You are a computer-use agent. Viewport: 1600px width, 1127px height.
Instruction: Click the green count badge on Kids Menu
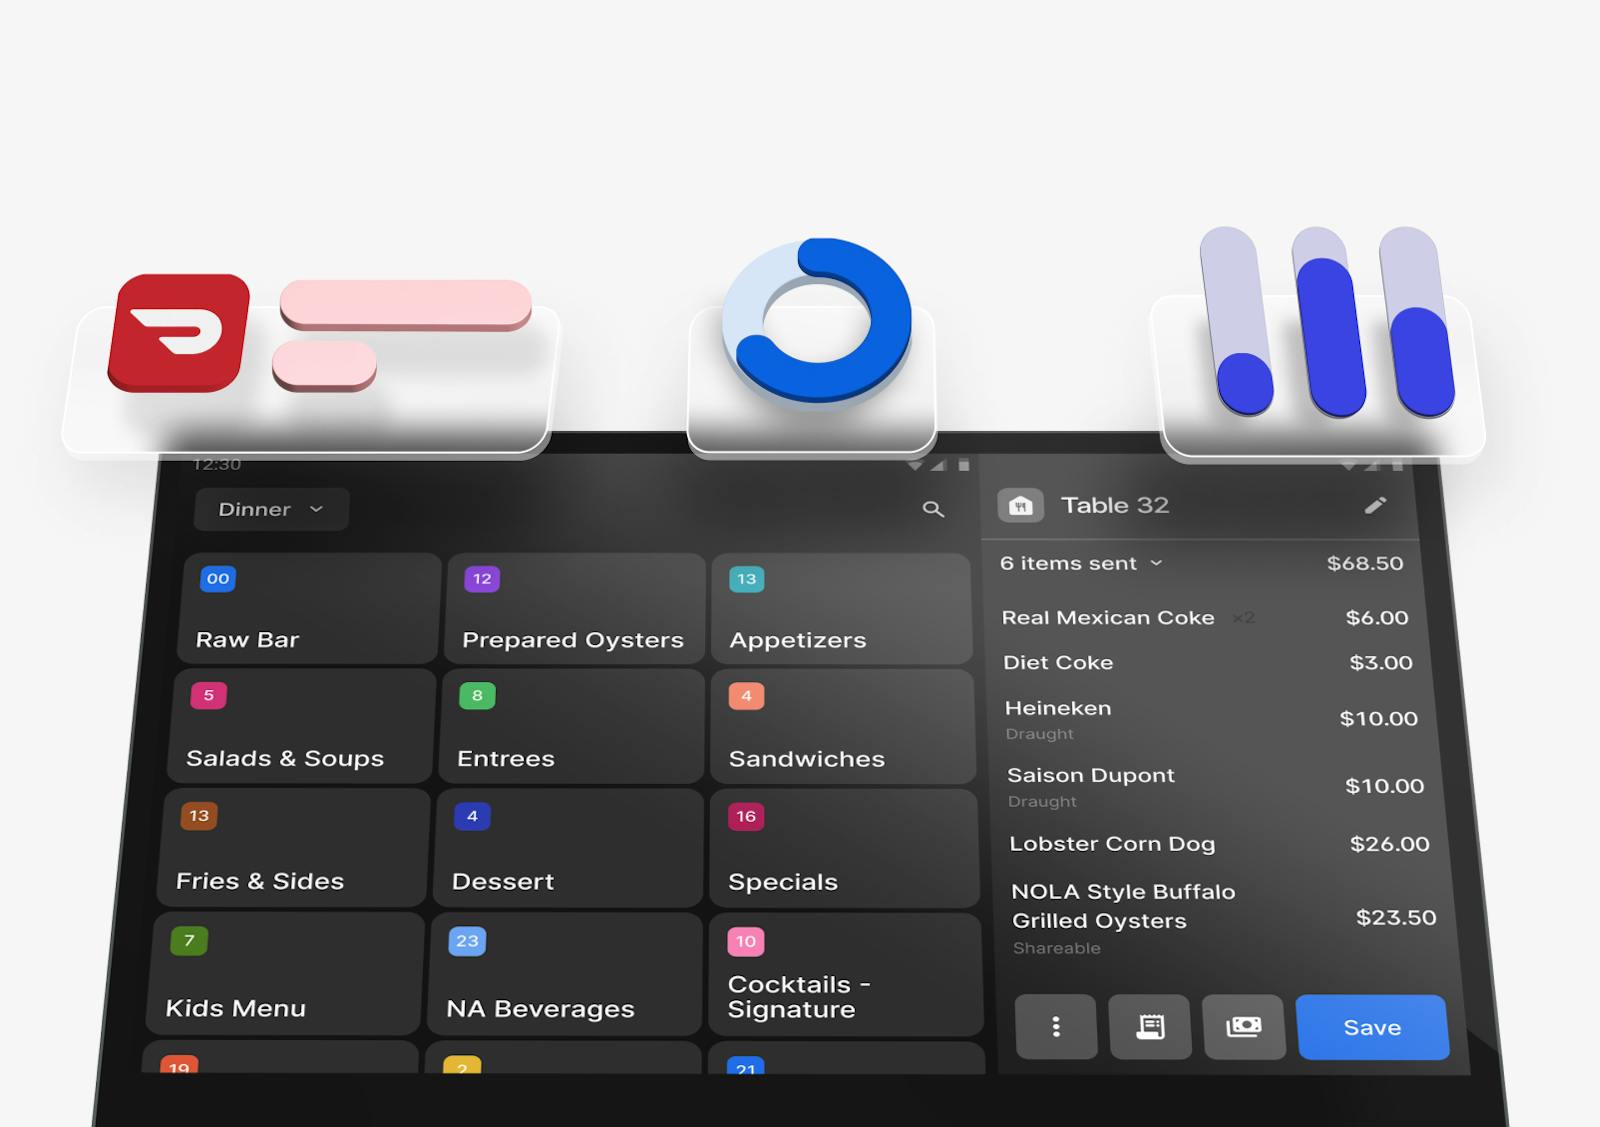tap(190, 940)
